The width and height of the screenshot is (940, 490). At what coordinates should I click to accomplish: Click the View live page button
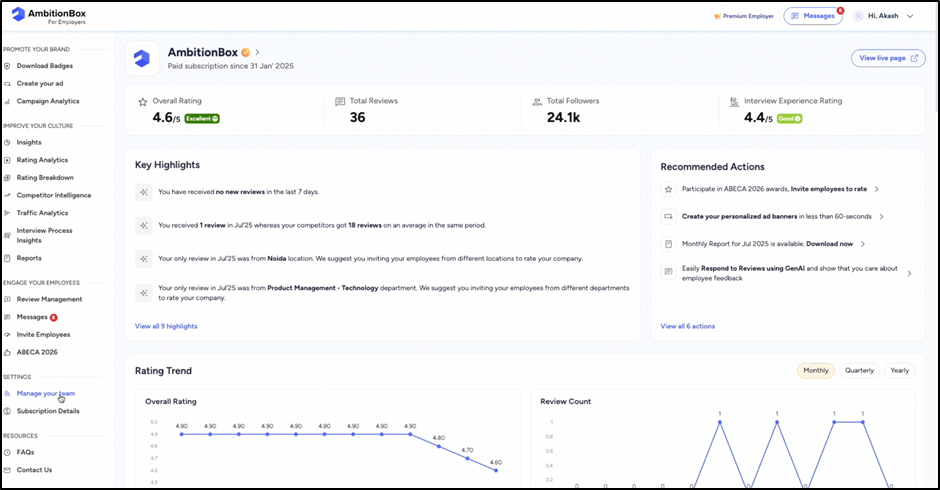click(887, 58)
